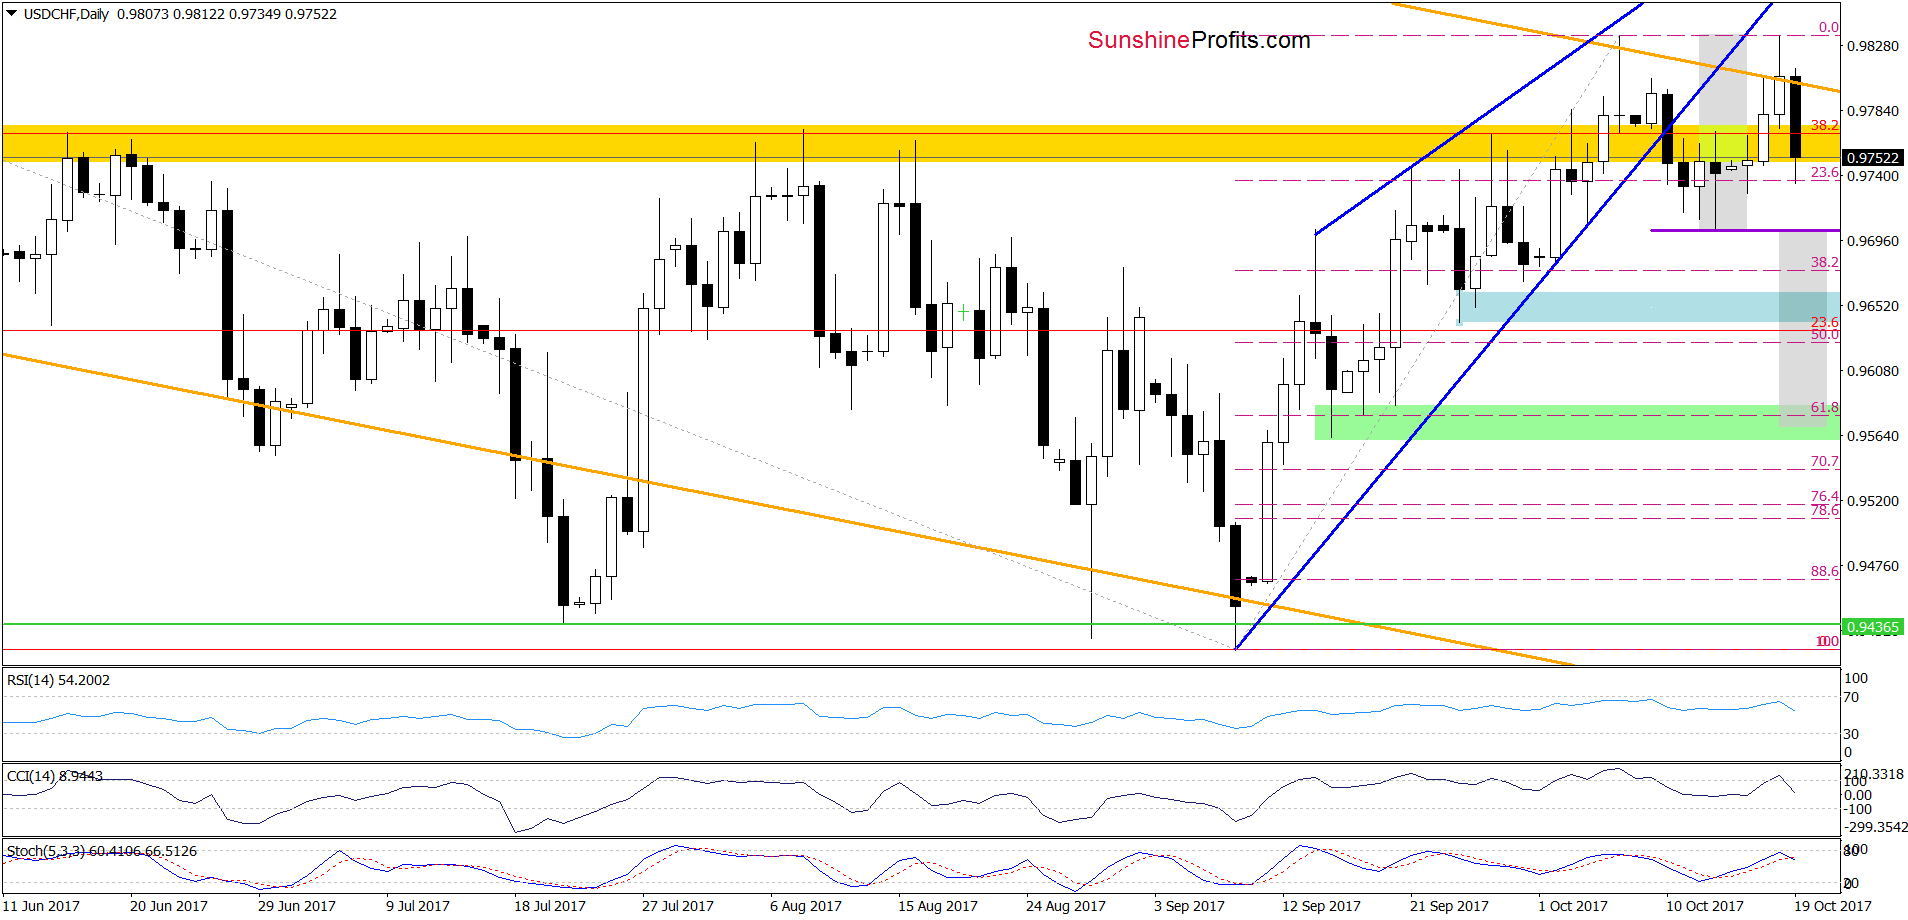The height and width of the screenshot is (920, 1908).
Task: Click the 0.95640 price axis label
Action: (1872, 436)
